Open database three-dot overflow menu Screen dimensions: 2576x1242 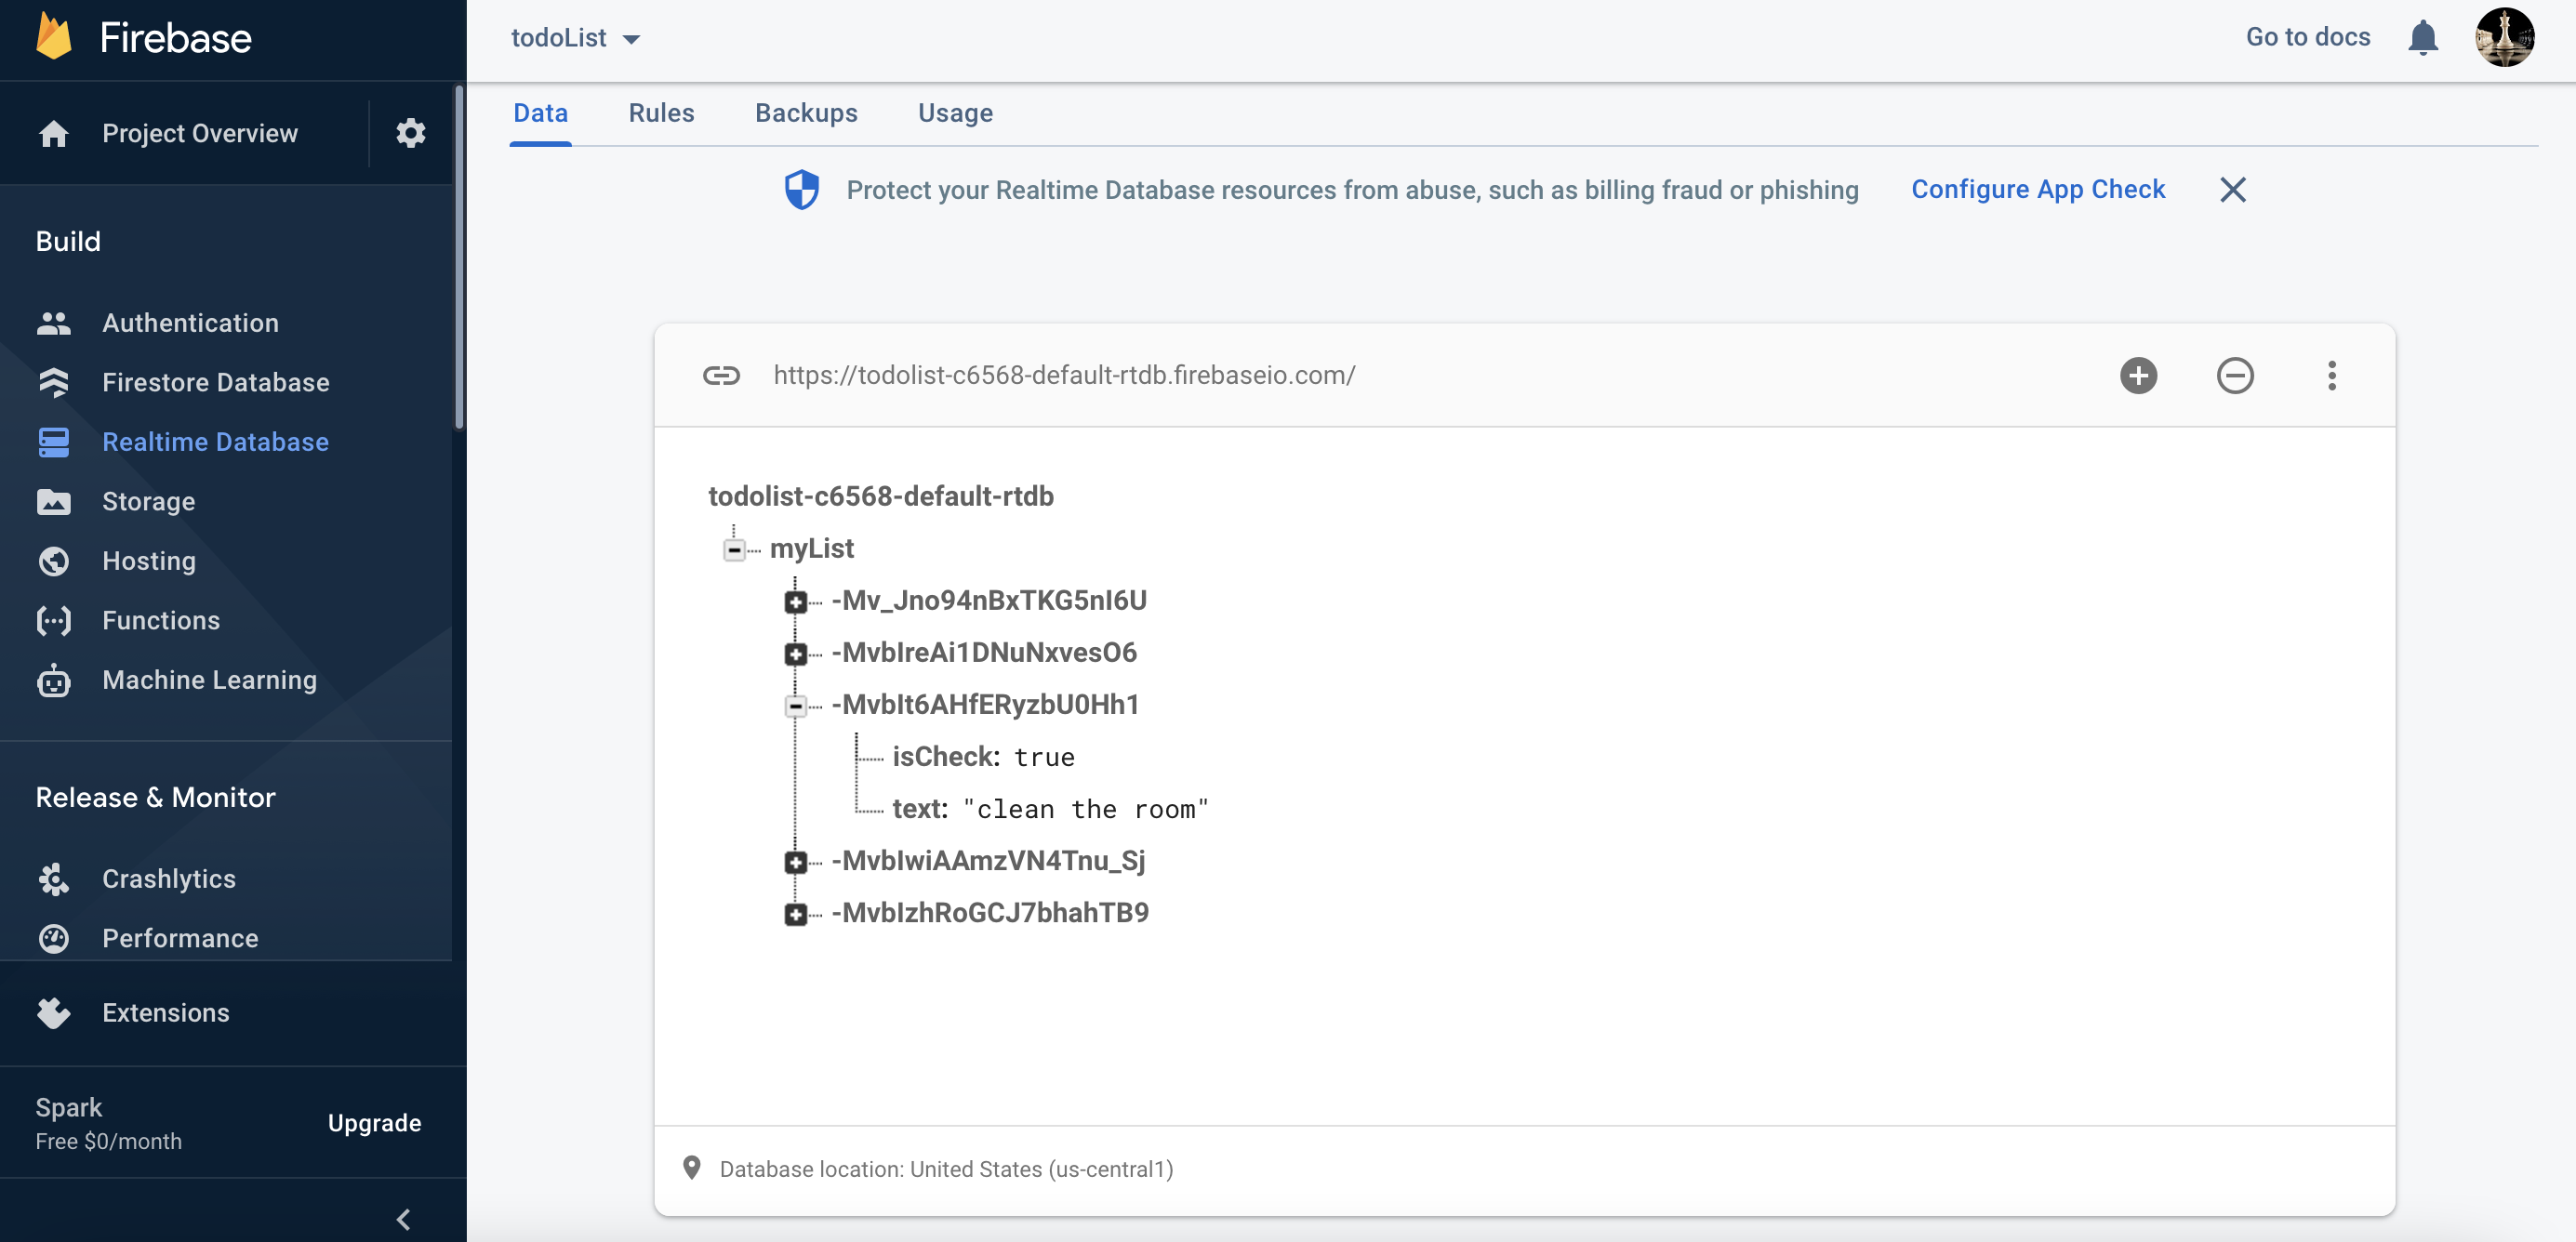tap(2331, 375)
